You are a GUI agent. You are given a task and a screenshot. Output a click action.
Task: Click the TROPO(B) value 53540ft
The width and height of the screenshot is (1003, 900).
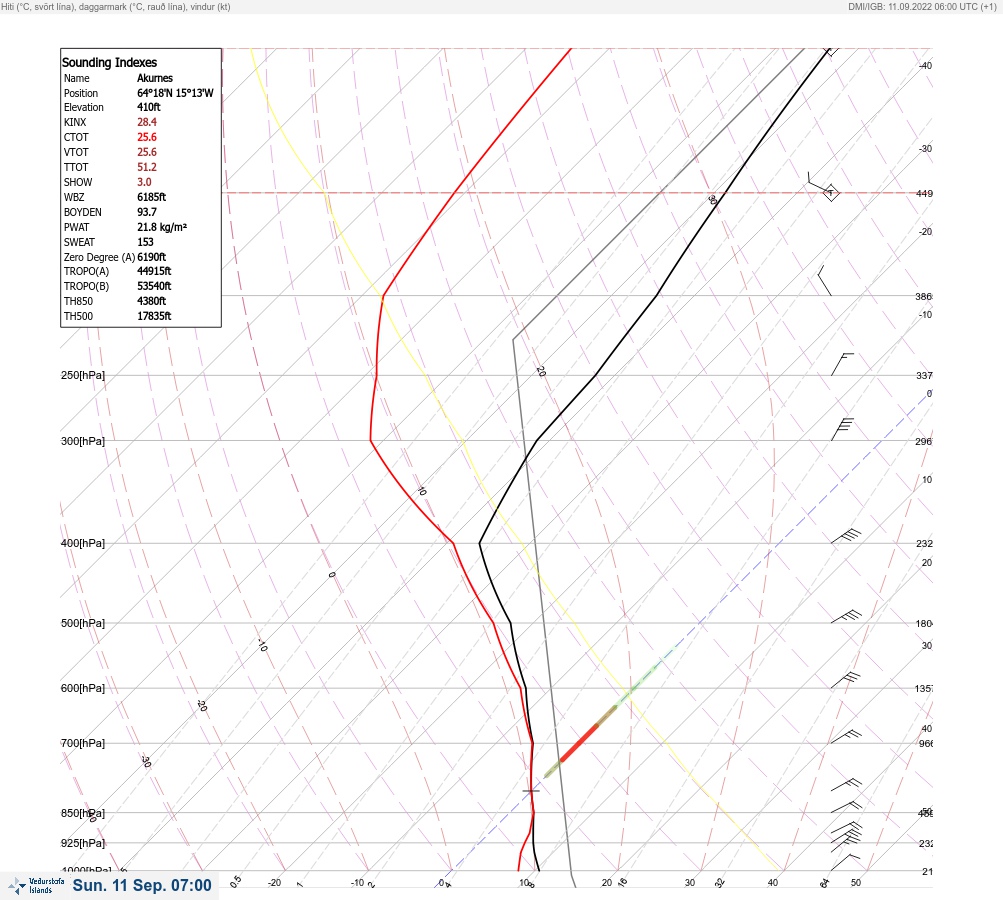click(x=154, y=287)
